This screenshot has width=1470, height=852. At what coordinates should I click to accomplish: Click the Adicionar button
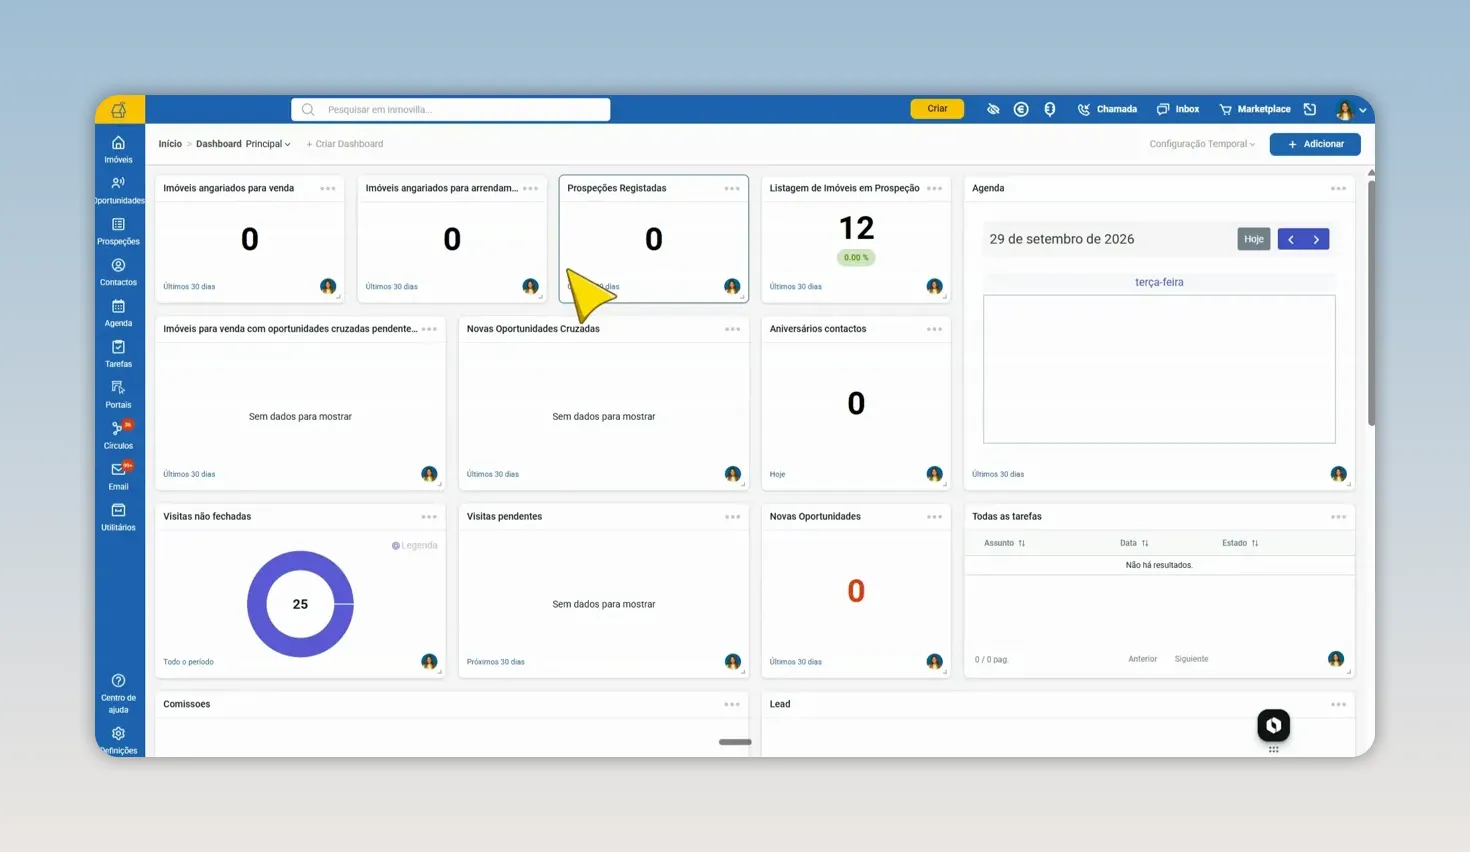click(1315, 144)
